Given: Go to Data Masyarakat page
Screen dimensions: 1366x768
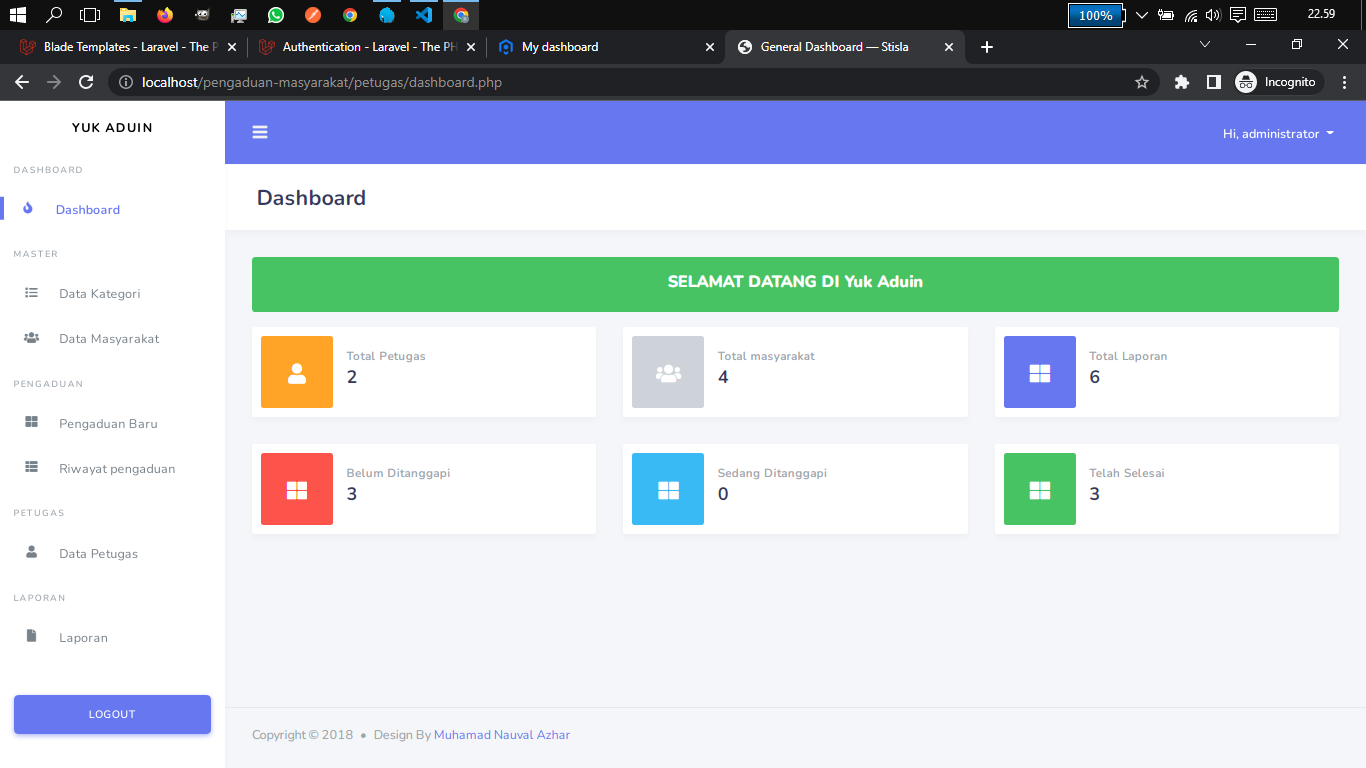Looking at the screenshot, I should point(109,339).
